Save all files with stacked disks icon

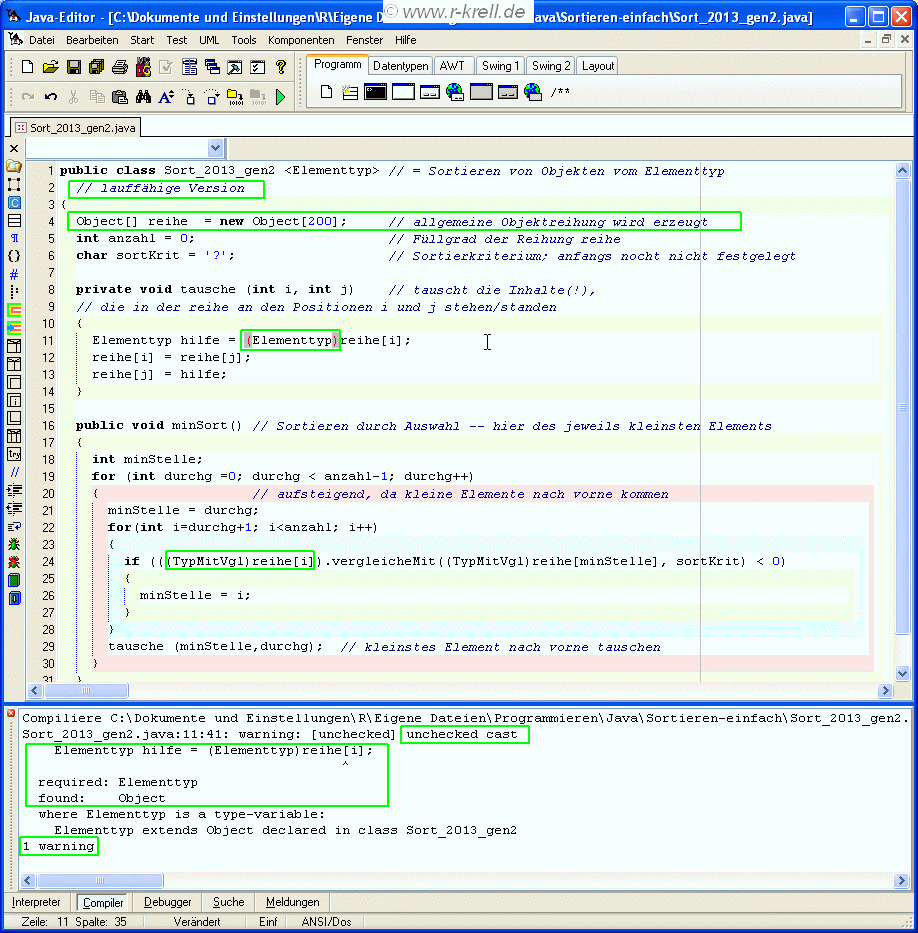[x=96, y=67]
